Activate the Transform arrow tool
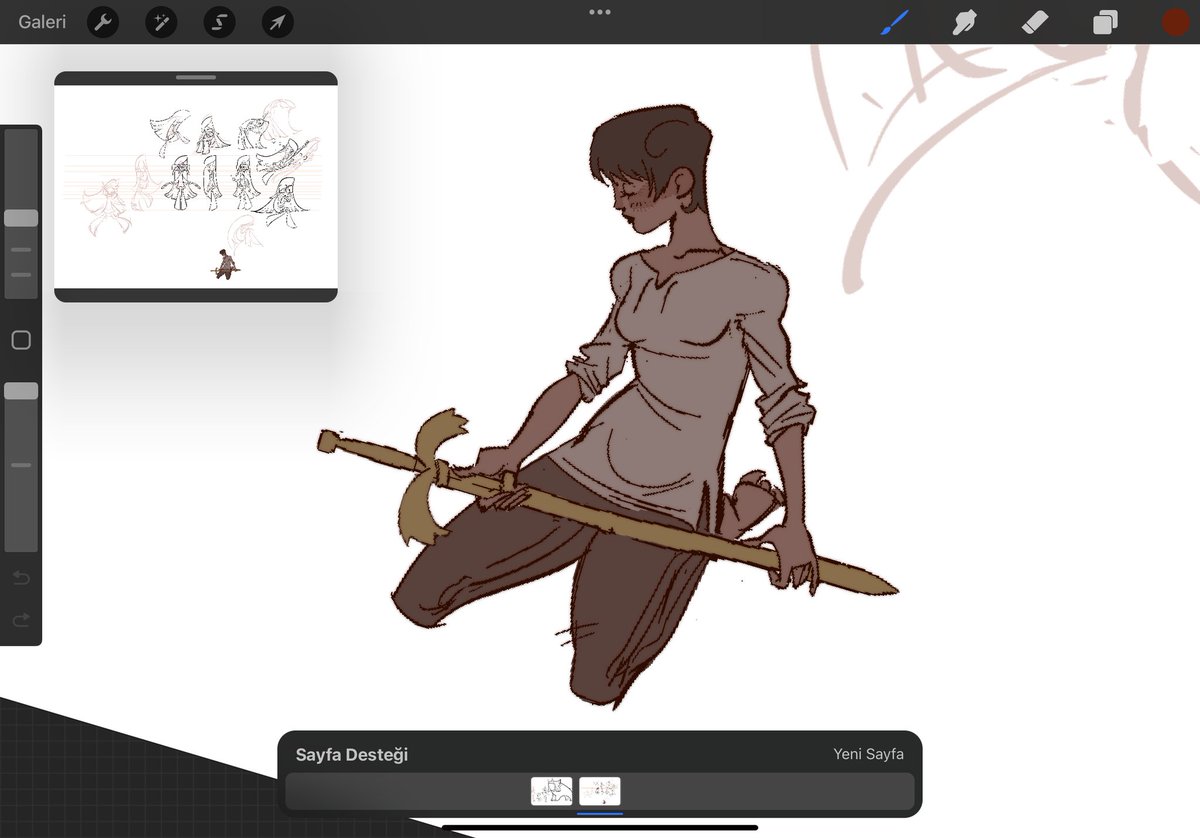This screenshot has height=838, width=1200. (277, 21)
